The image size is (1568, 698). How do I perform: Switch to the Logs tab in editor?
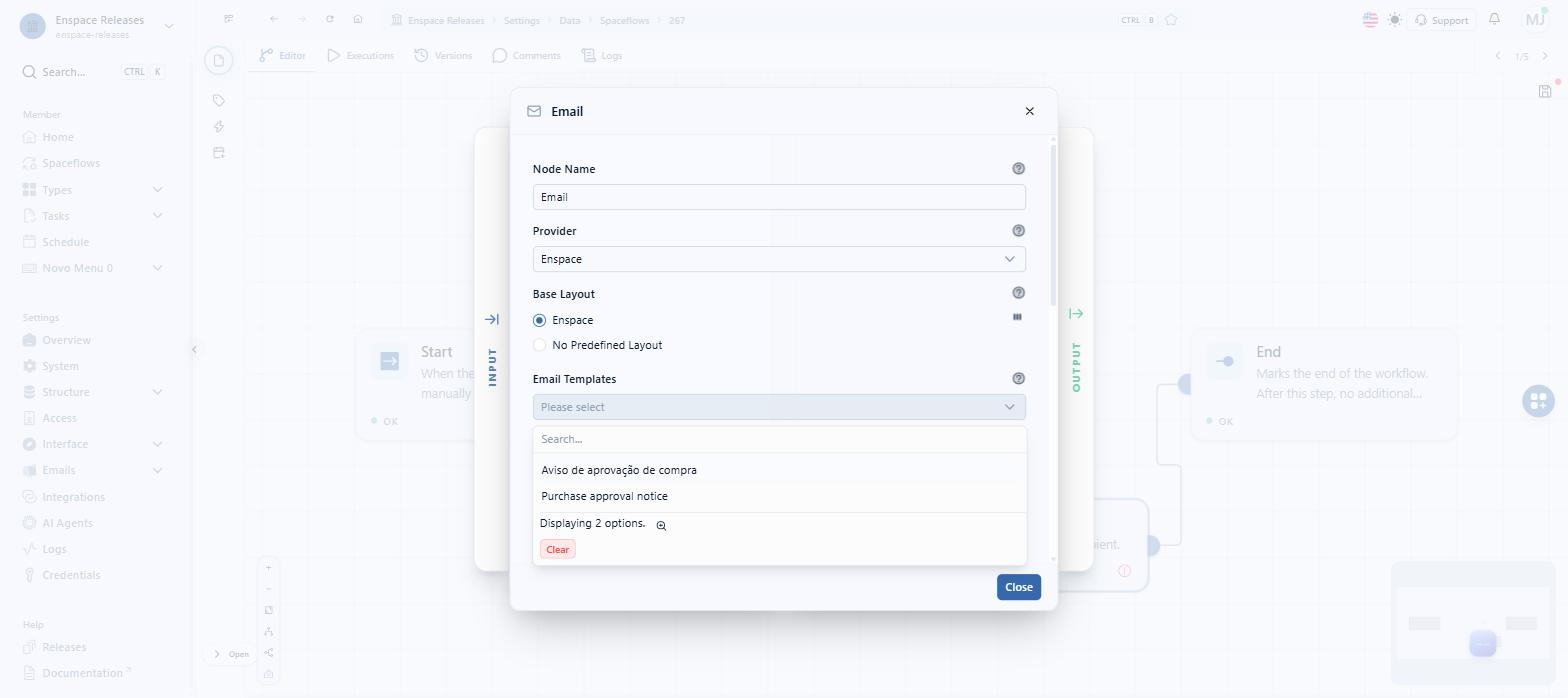(602, 56)
